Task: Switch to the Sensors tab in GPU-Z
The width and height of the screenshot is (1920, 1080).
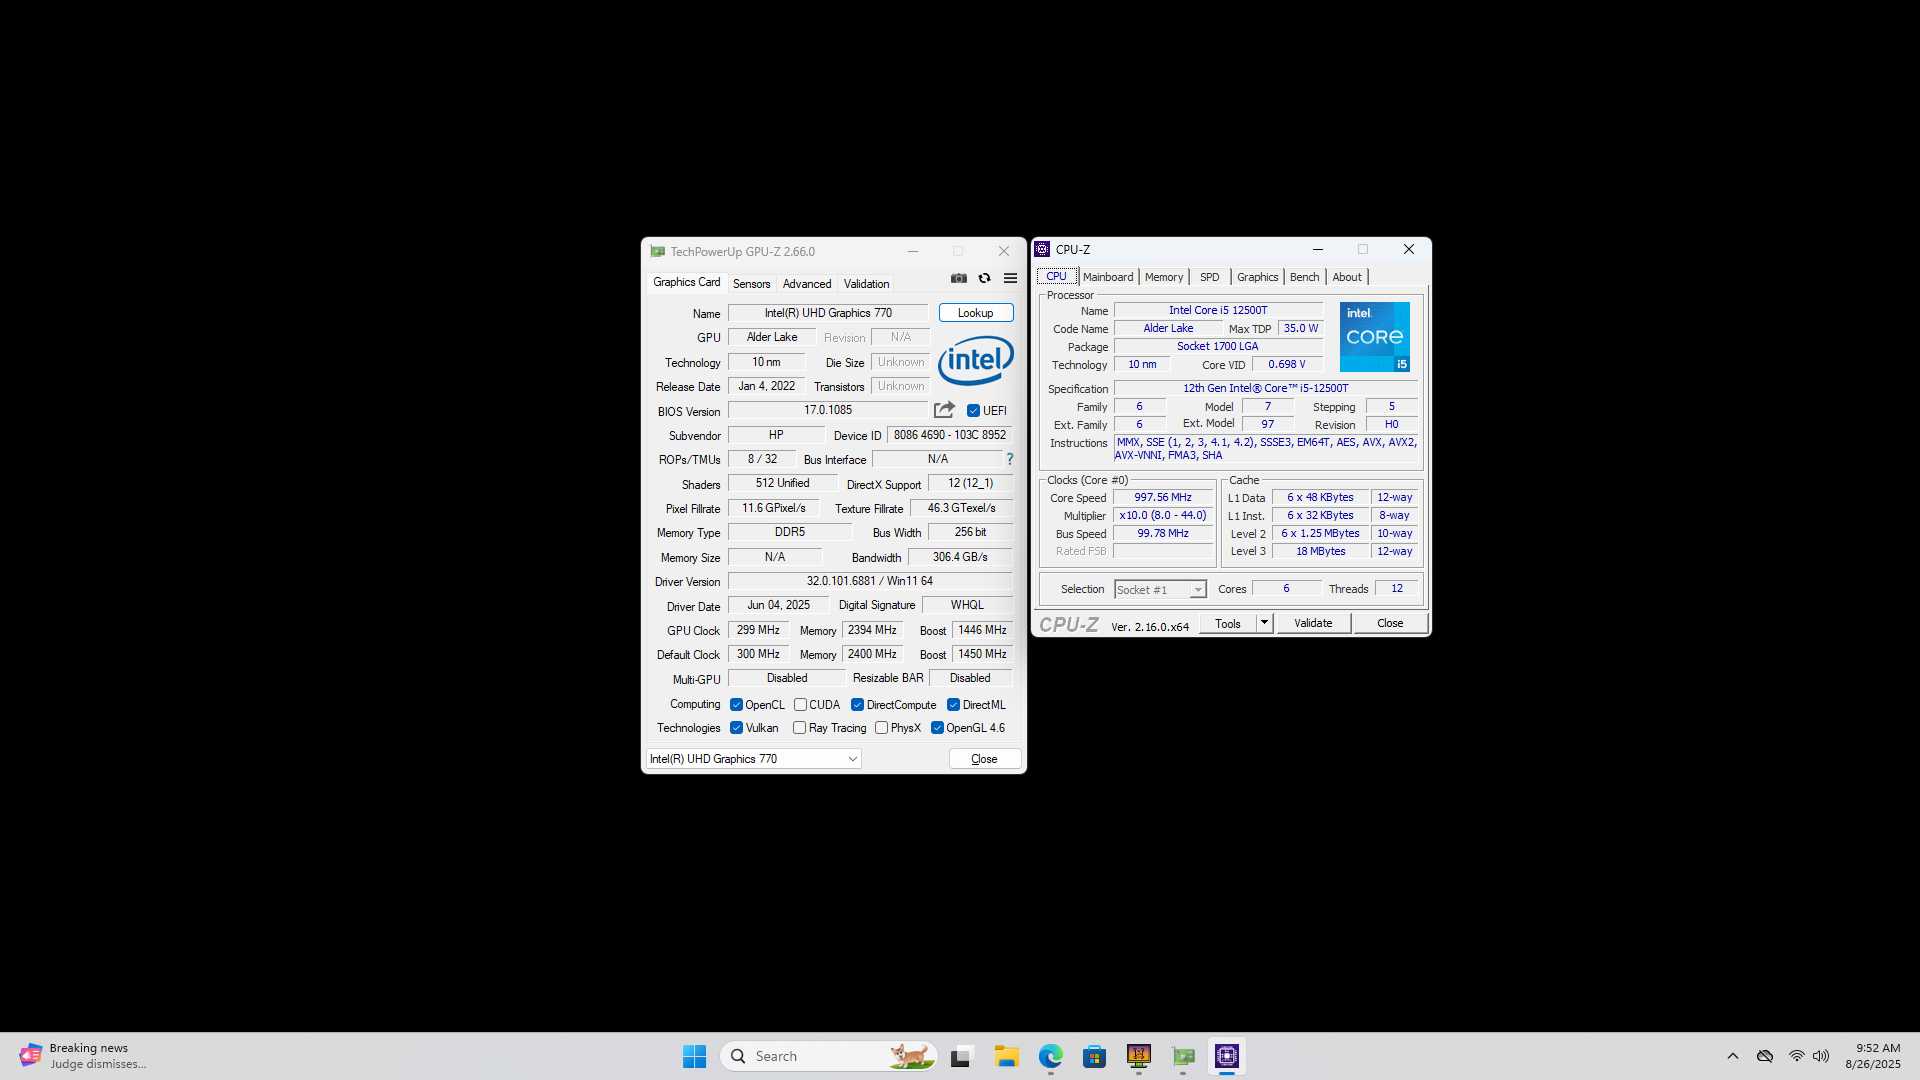Action: pos(751,284)
